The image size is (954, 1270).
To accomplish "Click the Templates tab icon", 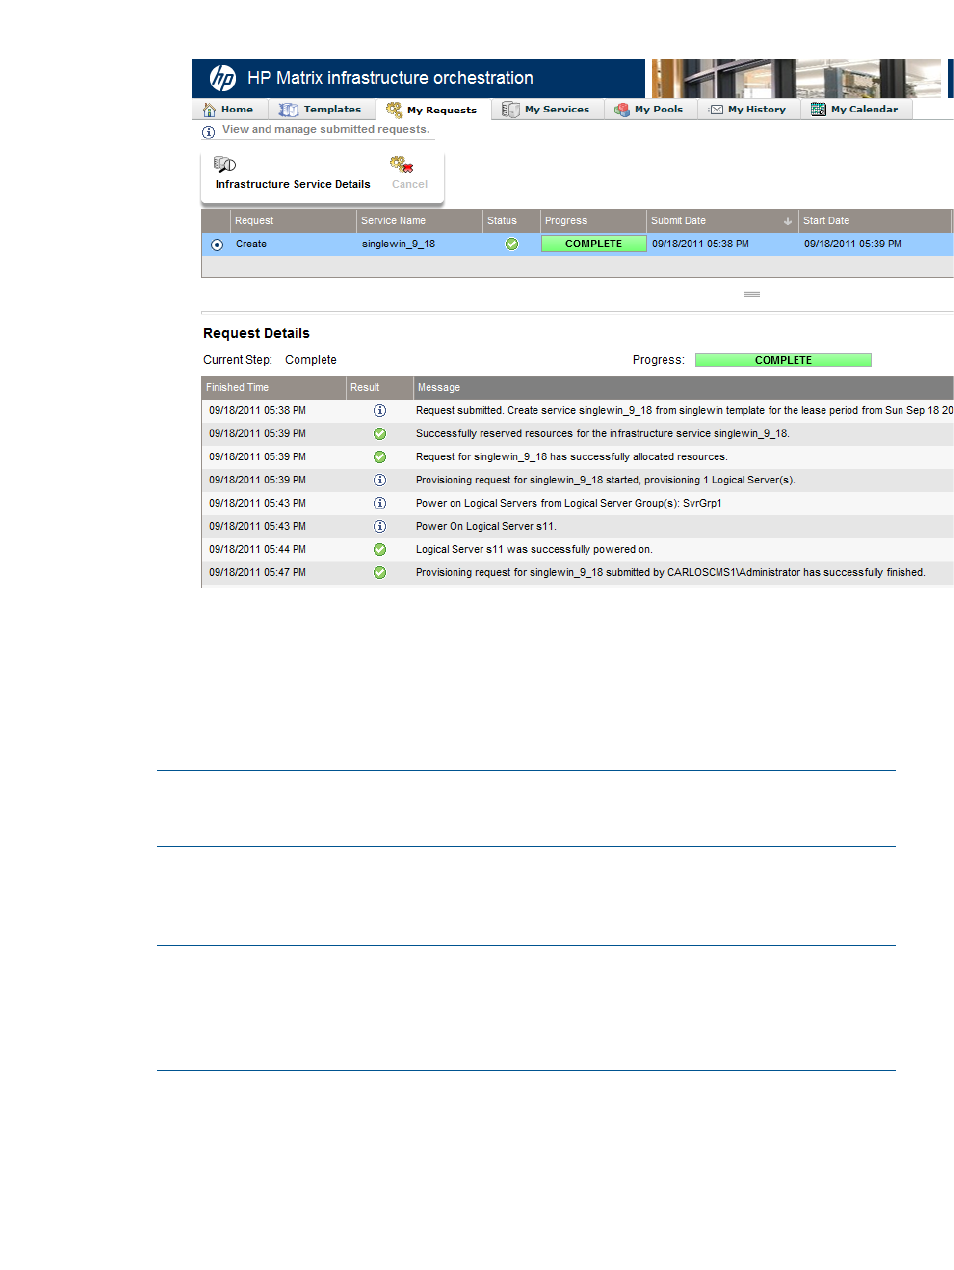I will click(288, 110).
